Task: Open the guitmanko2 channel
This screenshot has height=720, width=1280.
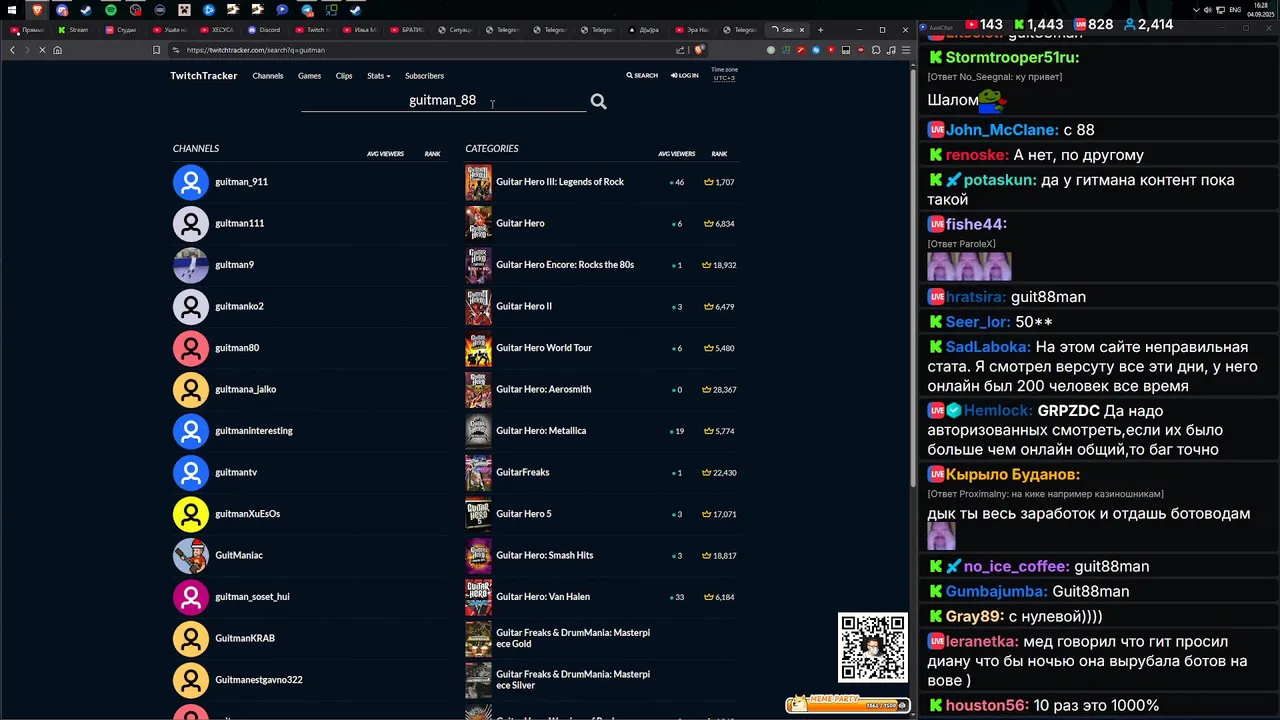Action: (239, 306)
